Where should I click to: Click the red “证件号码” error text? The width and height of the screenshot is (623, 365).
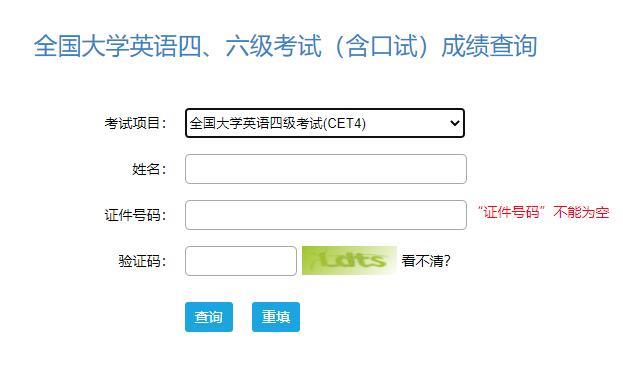[x=511, y=212]
